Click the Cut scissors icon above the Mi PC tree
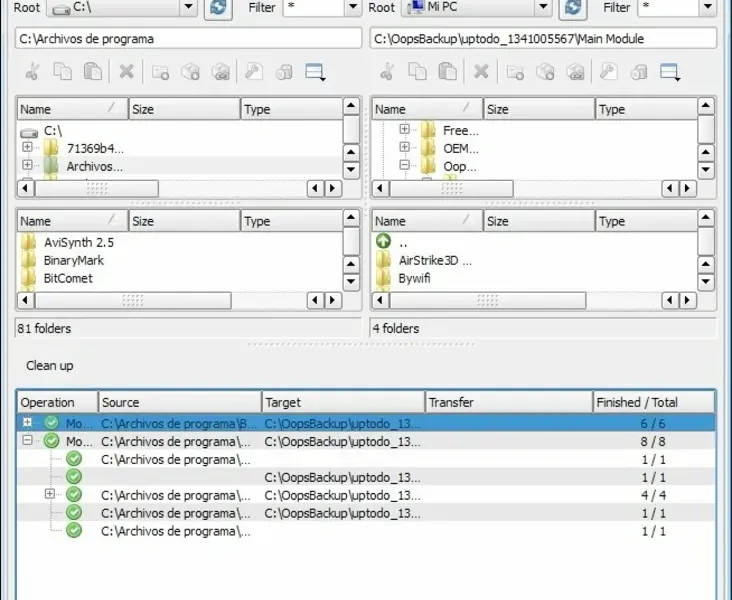732x600 pixels. (x=387, y=72)
